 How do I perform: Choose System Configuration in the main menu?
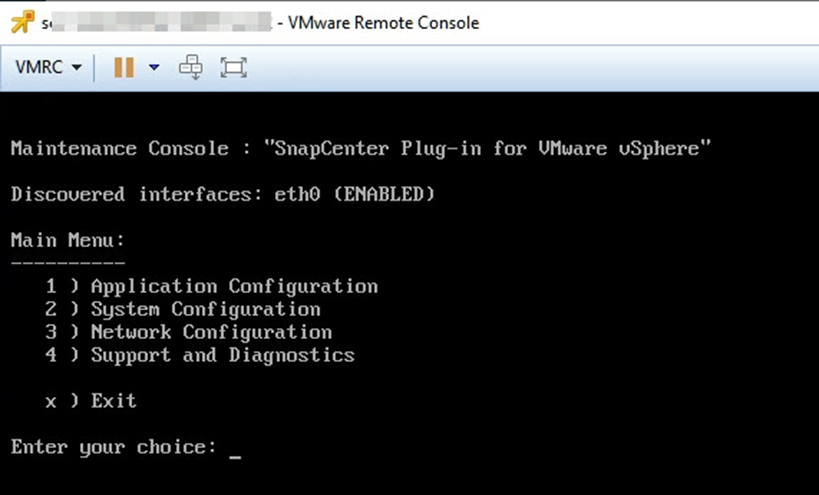coord(205,310)
